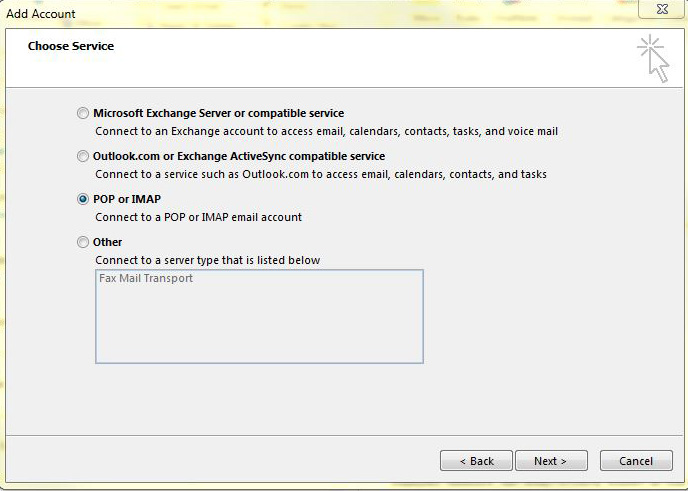
Task: Pick the Other service radio button
Action: coord(82,242)
